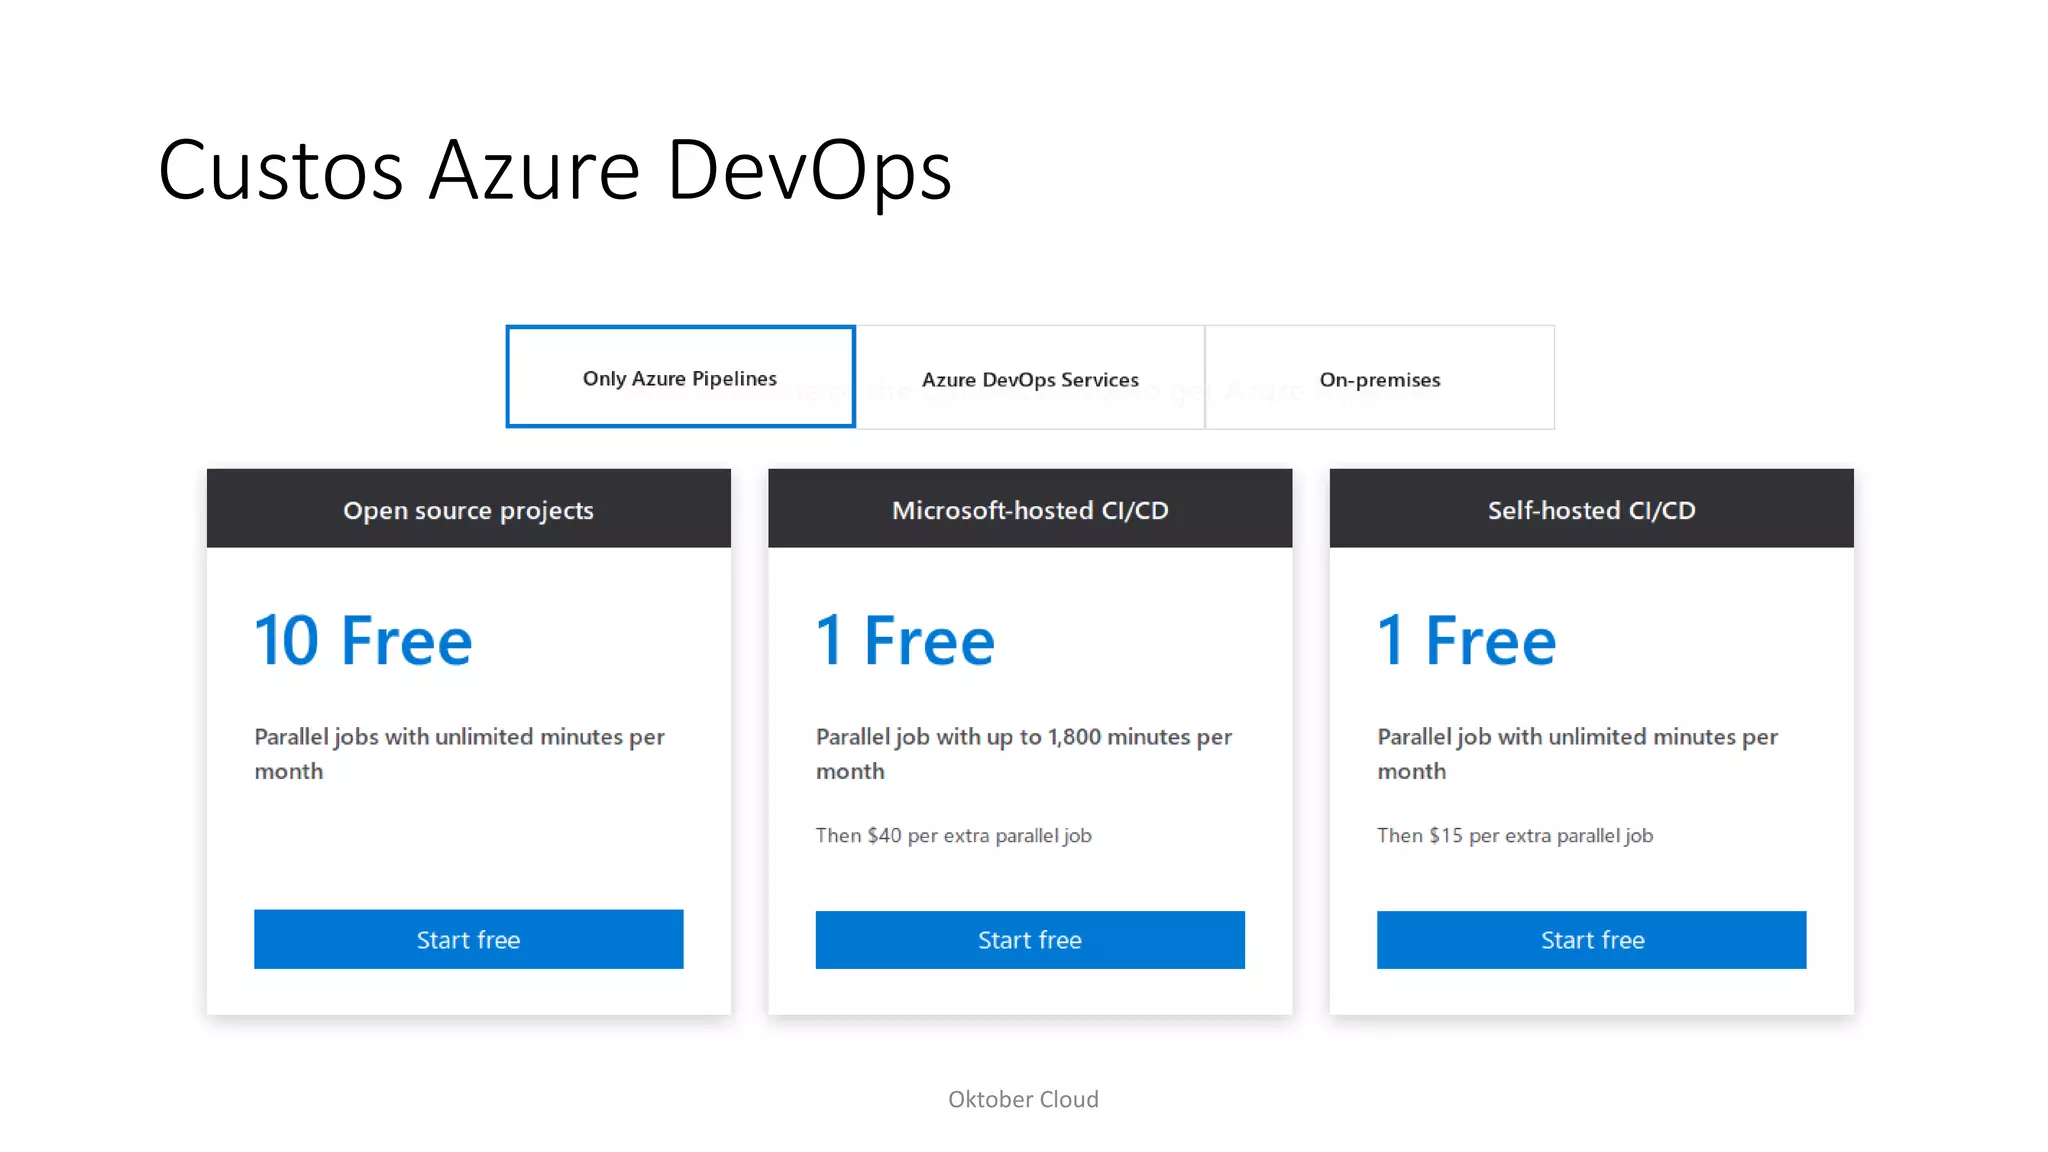Image resolution: width=2048 pixels, height=1152 pixels.
Task: Click Start free under Self-hosted CI/CD
Action: pos(1592,940)
